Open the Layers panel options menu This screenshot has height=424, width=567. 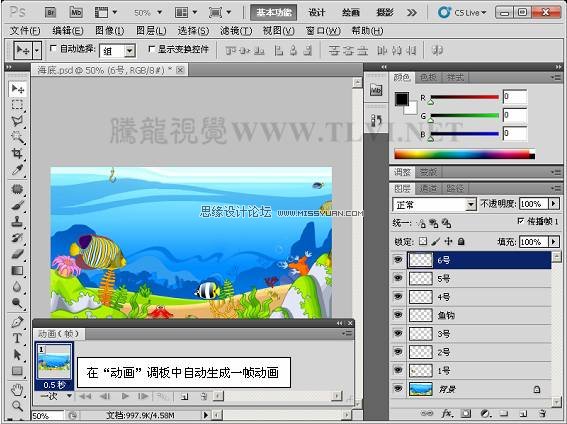pos(555,188)
